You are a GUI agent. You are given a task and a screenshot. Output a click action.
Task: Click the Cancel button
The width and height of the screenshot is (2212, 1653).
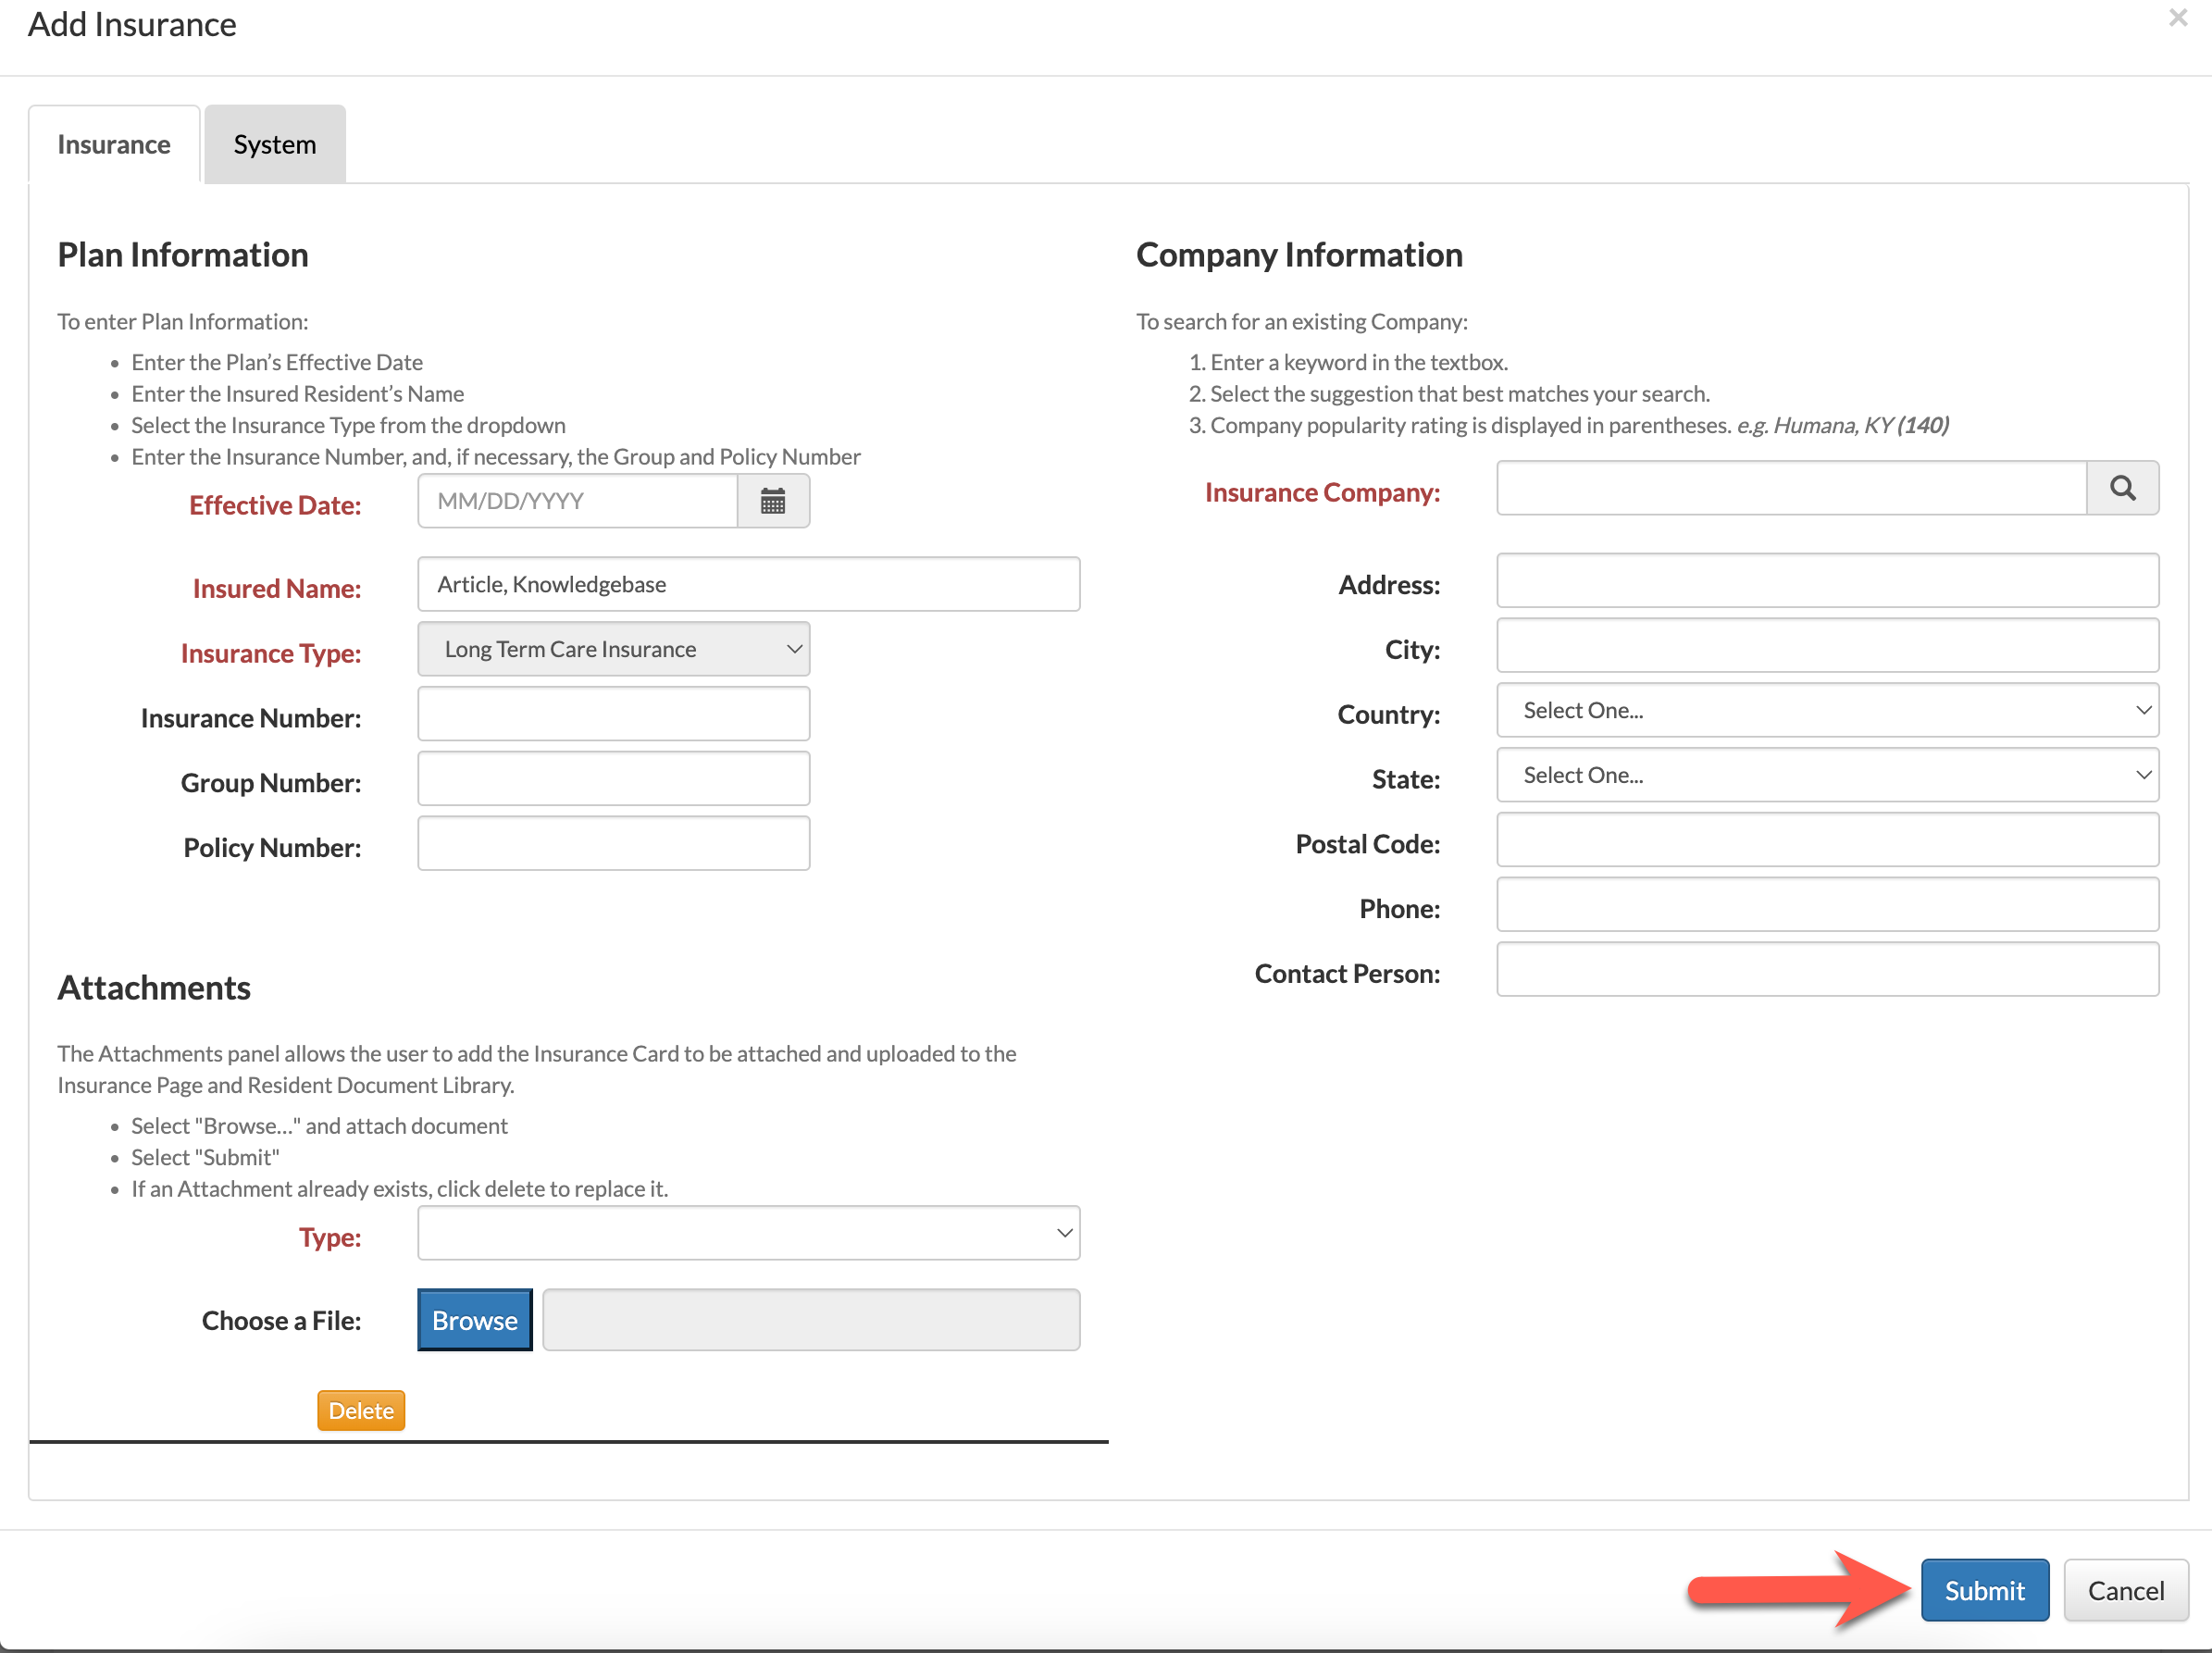pos(2125,1590)
